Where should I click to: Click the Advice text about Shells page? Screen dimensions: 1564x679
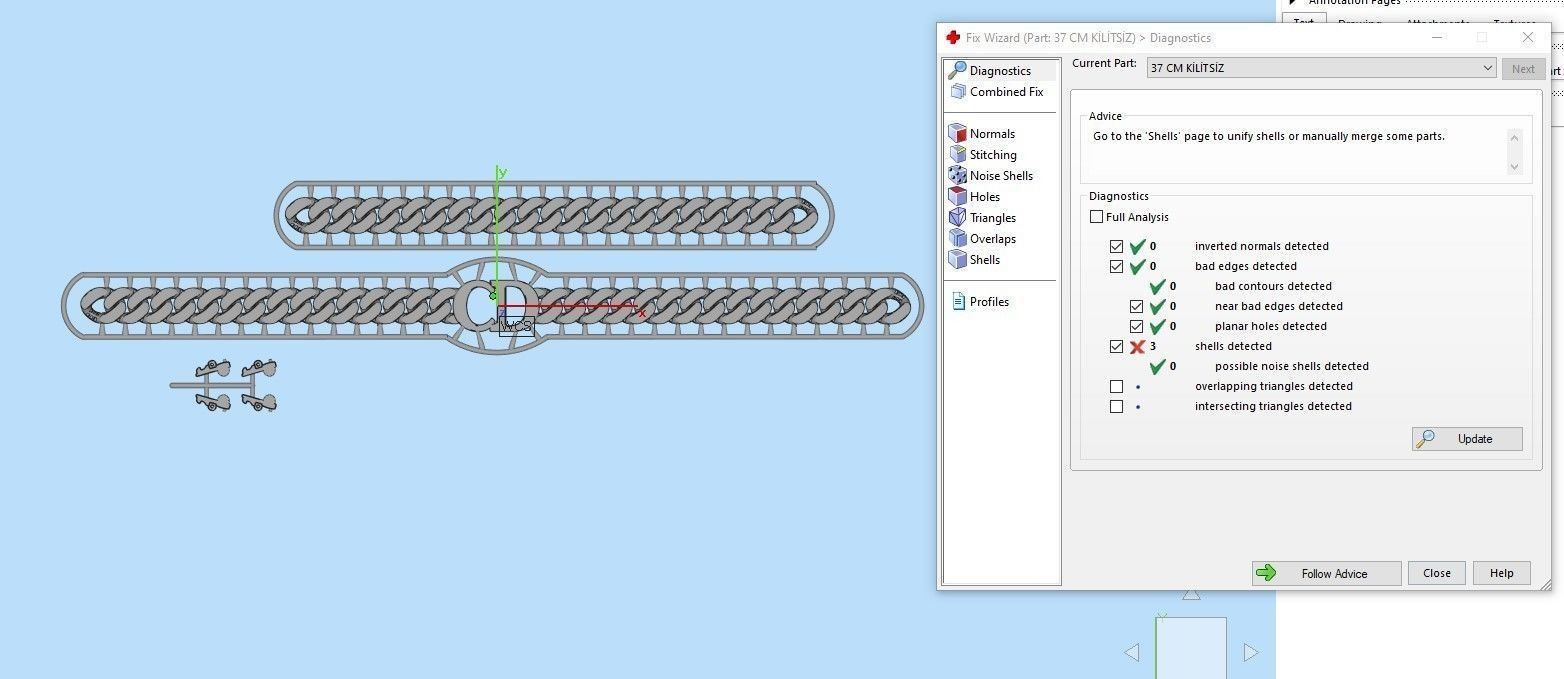pos(1269,136)
